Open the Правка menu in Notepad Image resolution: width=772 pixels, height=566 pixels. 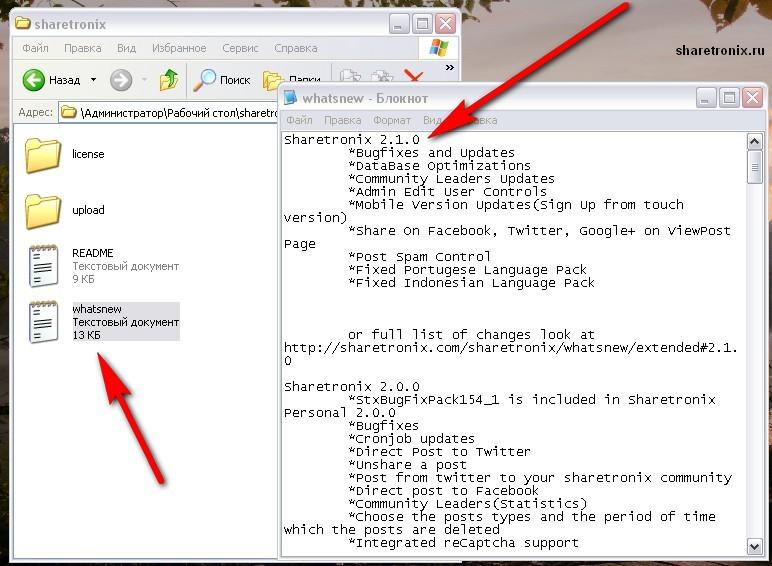343,120
